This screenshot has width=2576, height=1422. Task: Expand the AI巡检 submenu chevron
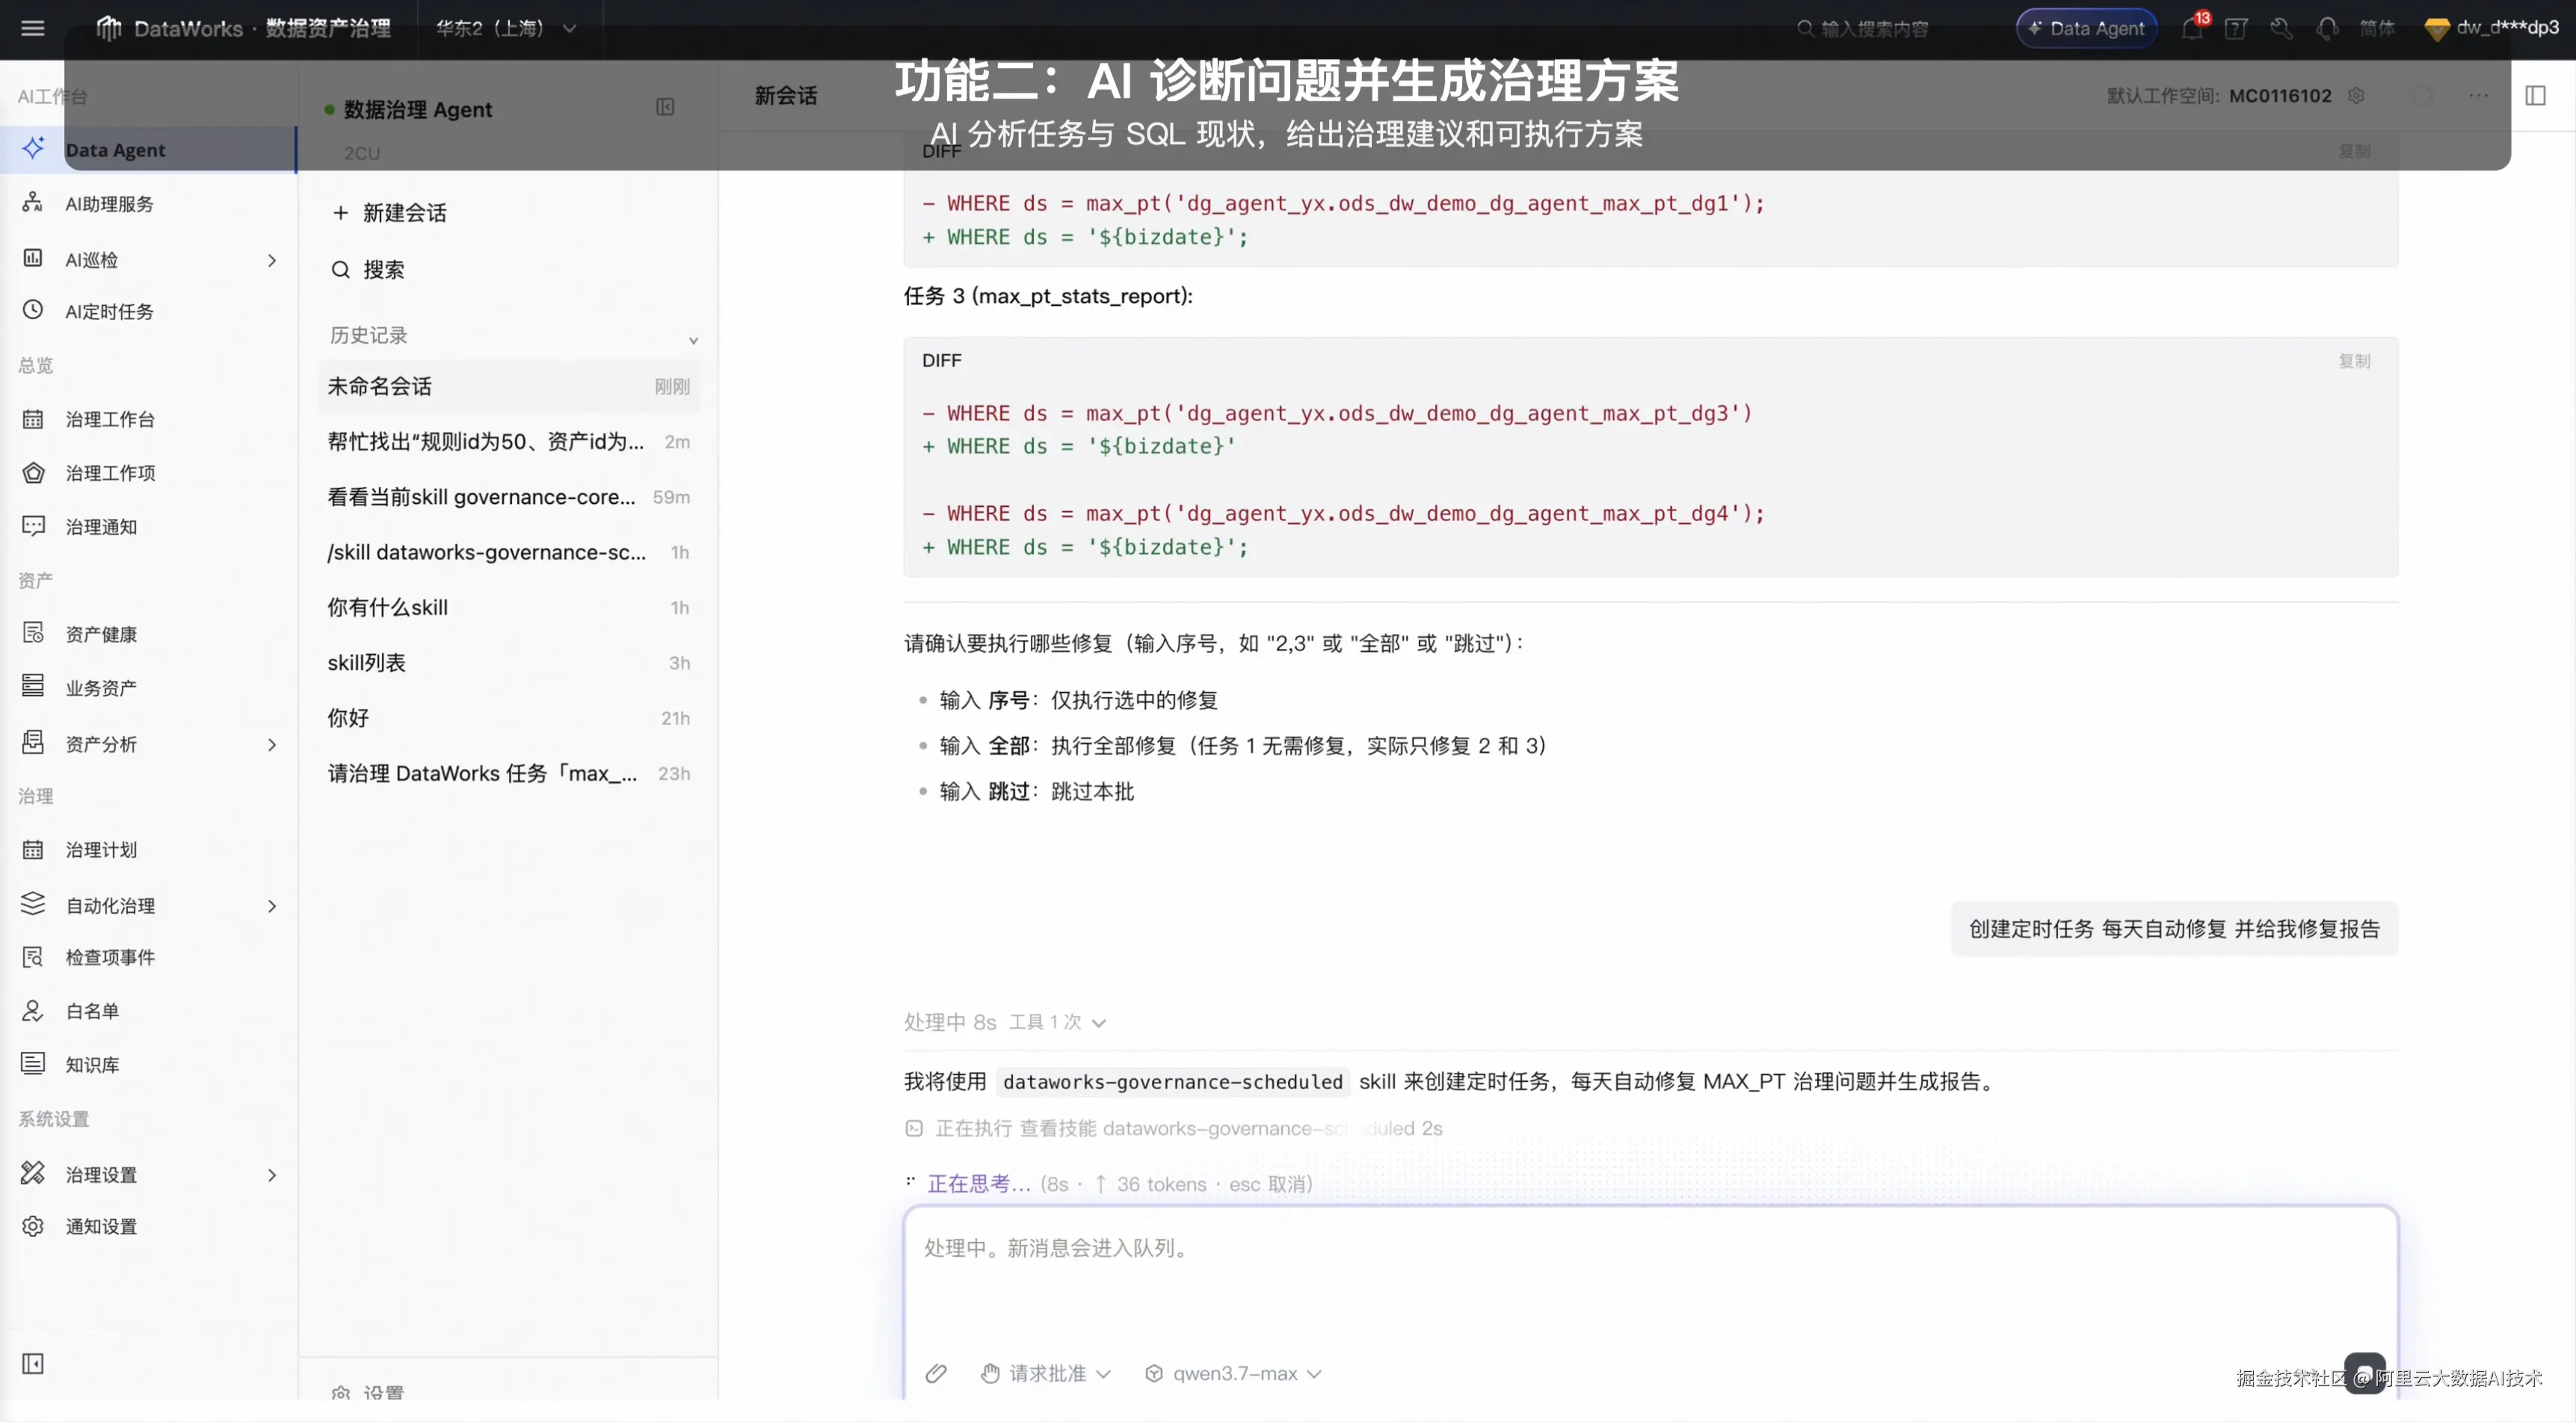pos(272,260)
